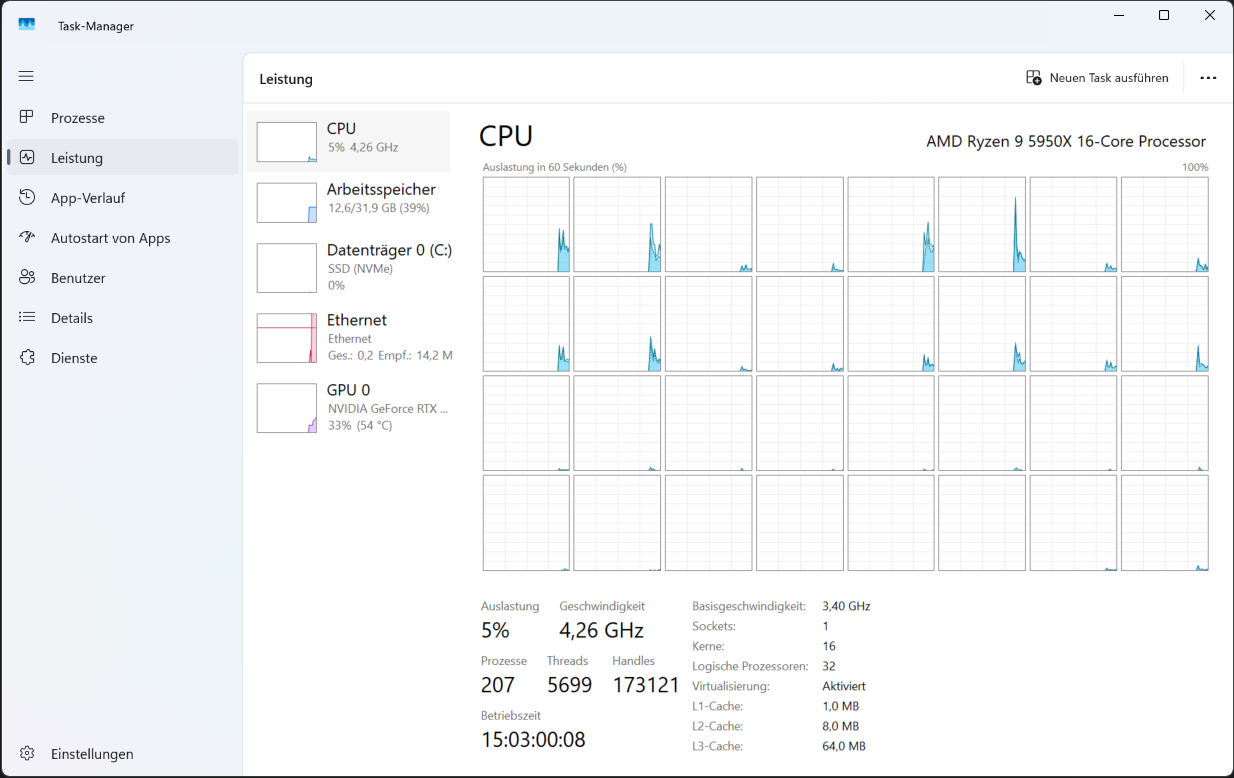Click the 4,26 GHz speed value
This screenshot has height=778, width=1234.
tap(601, 630)
